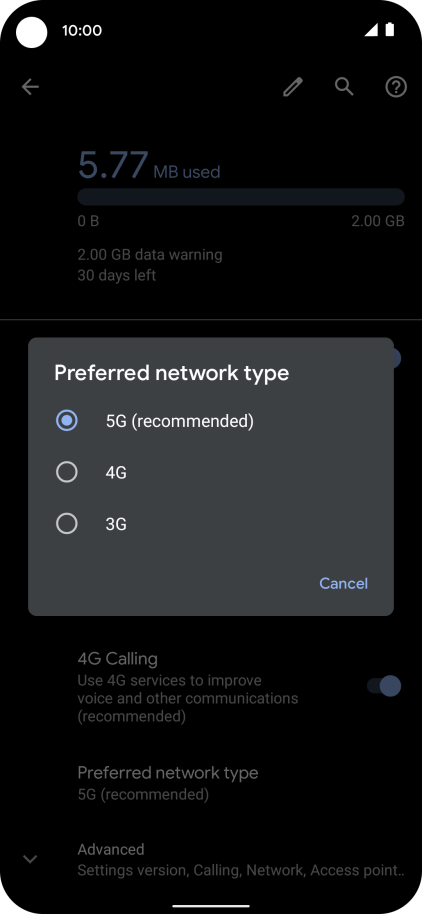Choose the 3G option label
422x914 pixels.
(x=116, y=524)
